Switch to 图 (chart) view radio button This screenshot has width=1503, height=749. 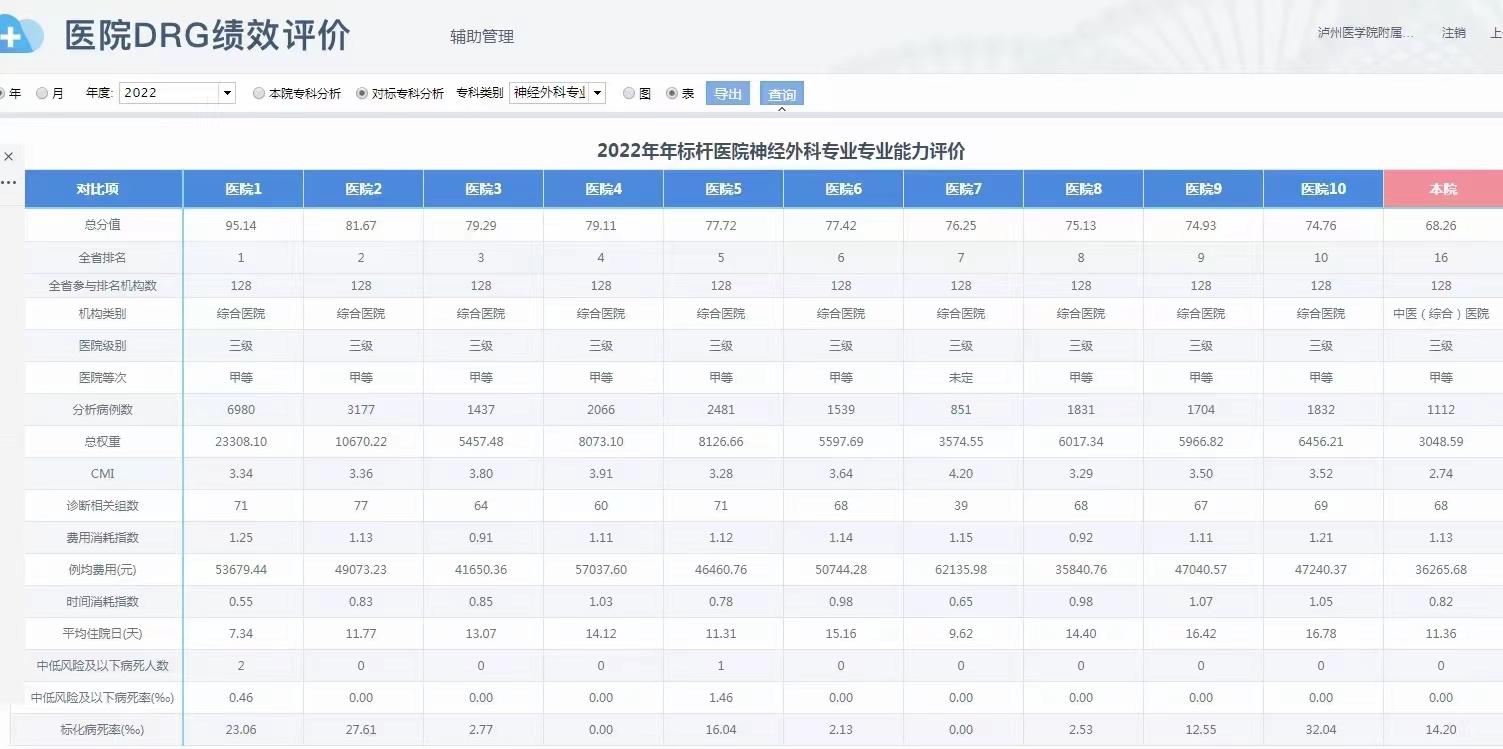[629, 93]
